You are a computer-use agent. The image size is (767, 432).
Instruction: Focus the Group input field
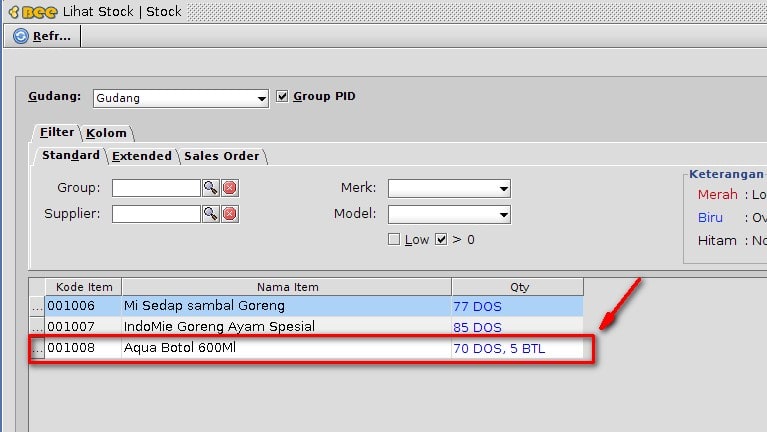[156, 188]
